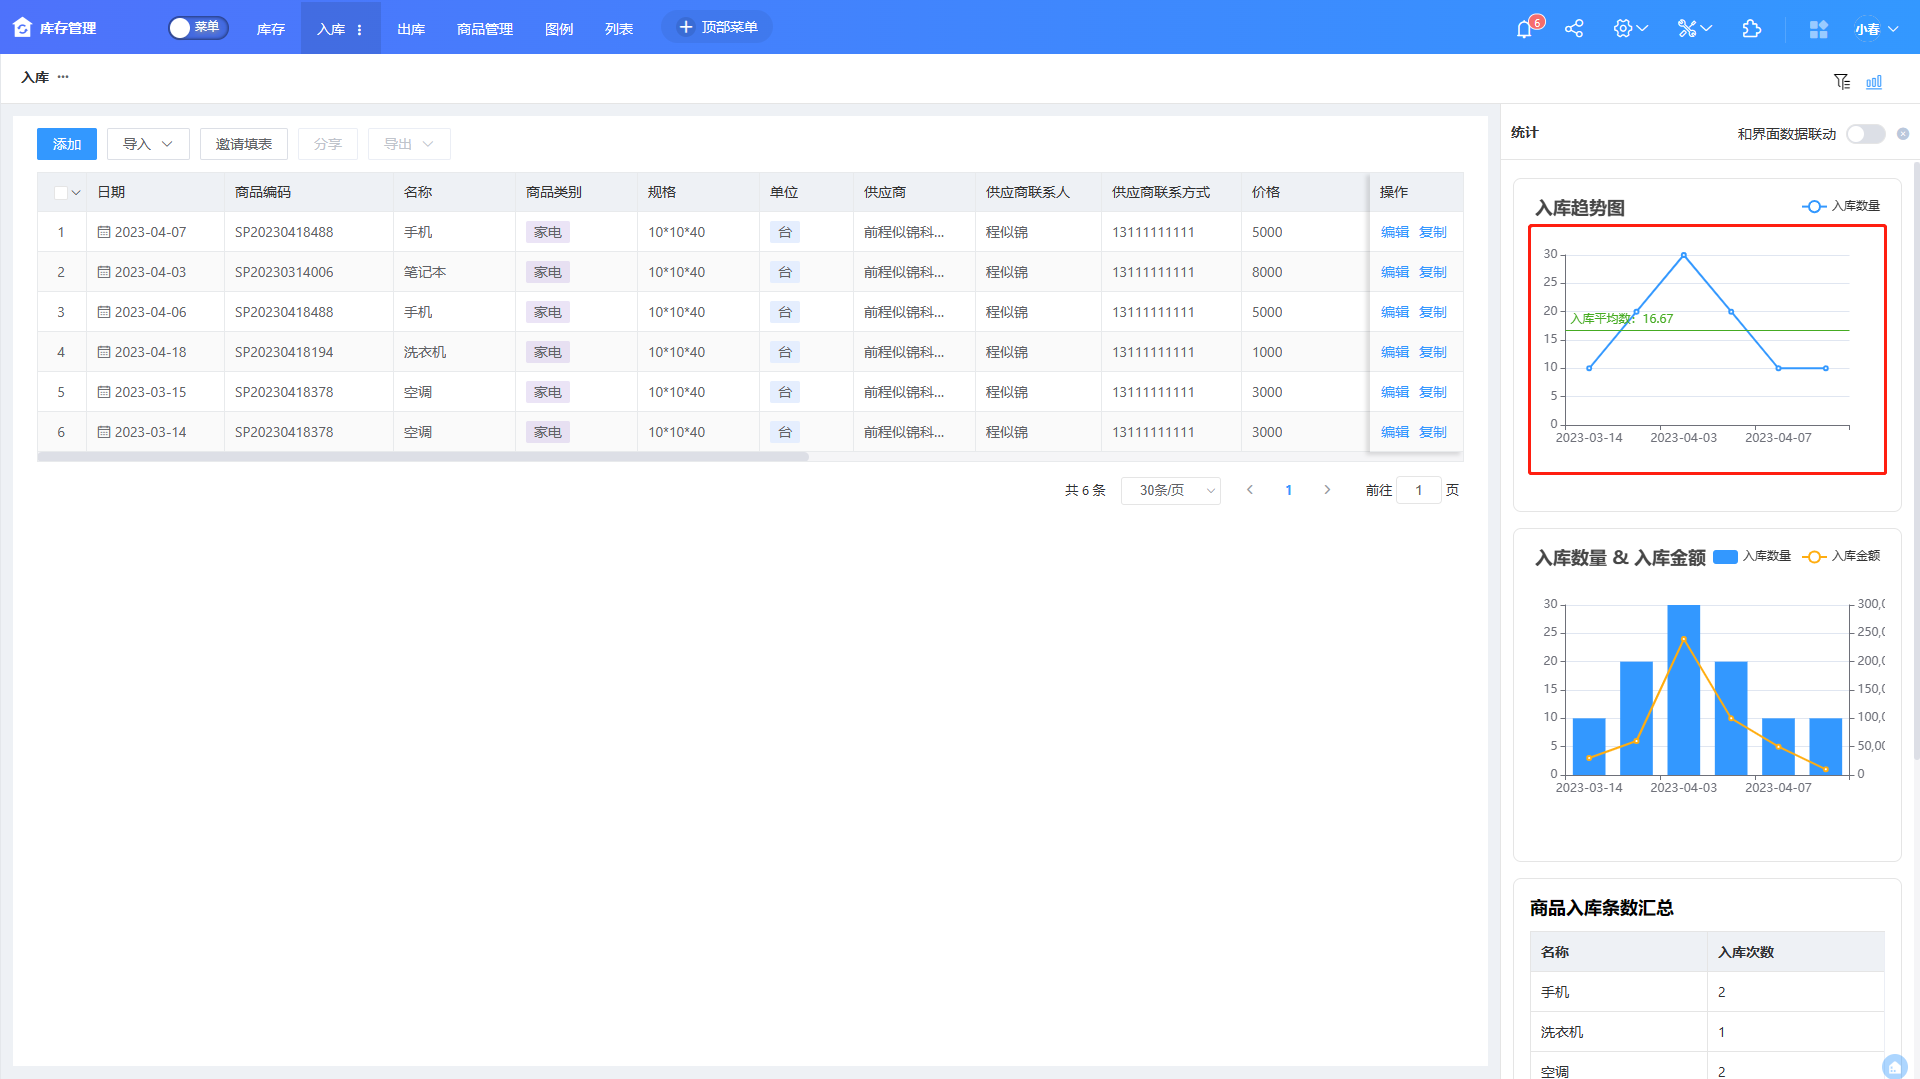Open the 小春 user menu
Screen dimensions: 1920x1079
tap(1877, 29)
